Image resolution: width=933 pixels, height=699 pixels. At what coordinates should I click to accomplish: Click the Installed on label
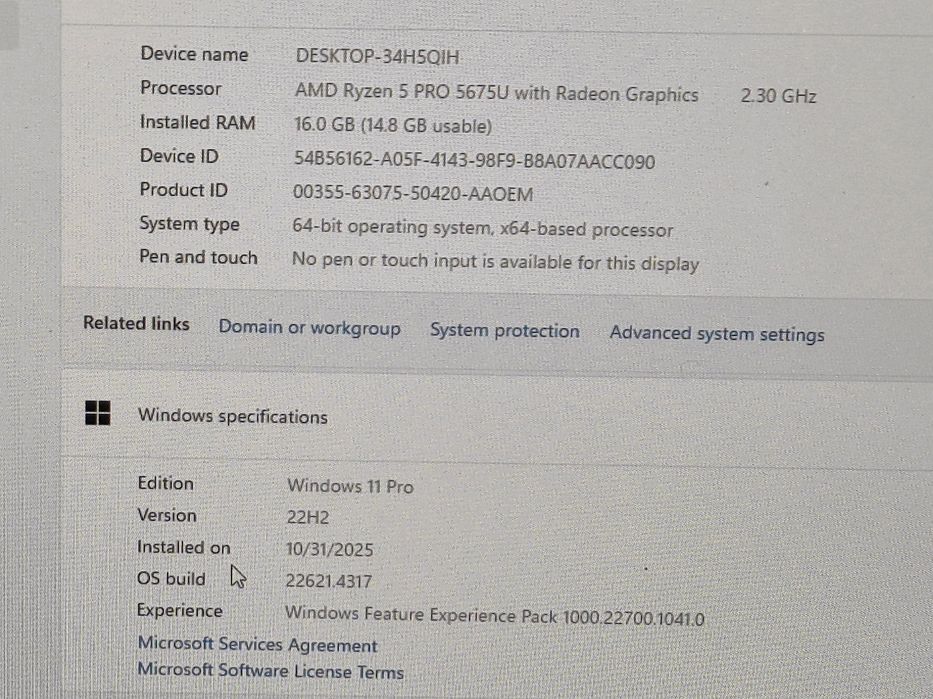click(x=183, y=547)
